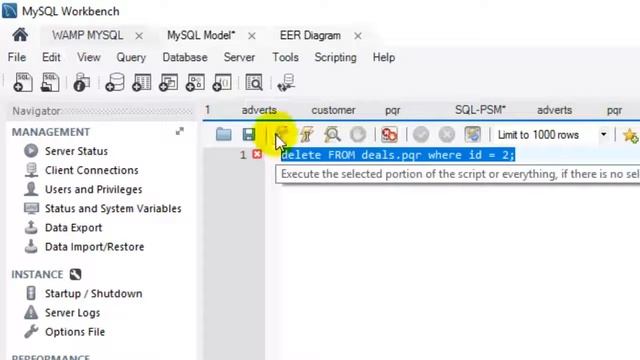The width and height of the screenshot is (640, 360).
Task: Execute the selected script lightning icon
Action: click(x=282, y=134)
